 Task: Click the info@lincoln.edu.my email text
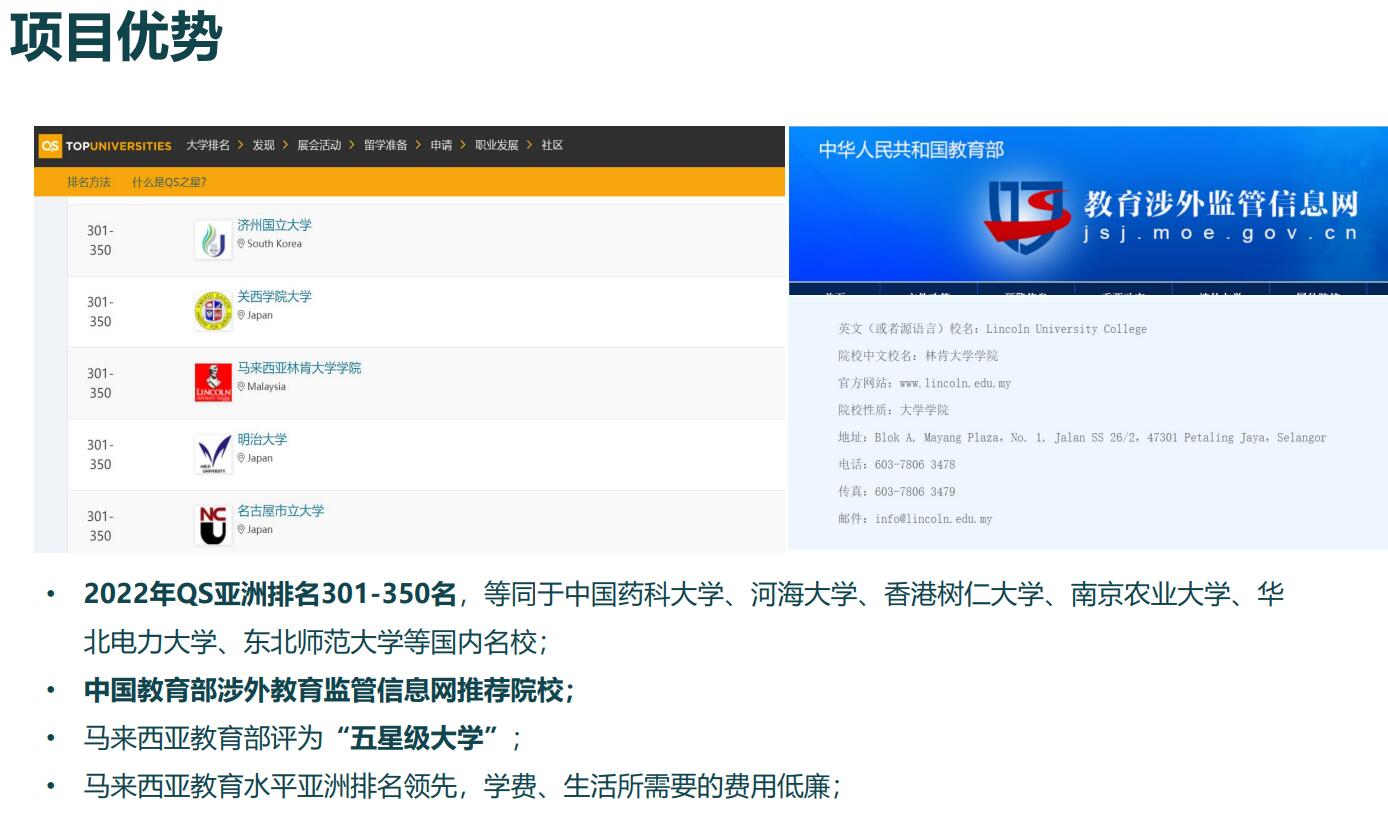pos(933,519)
